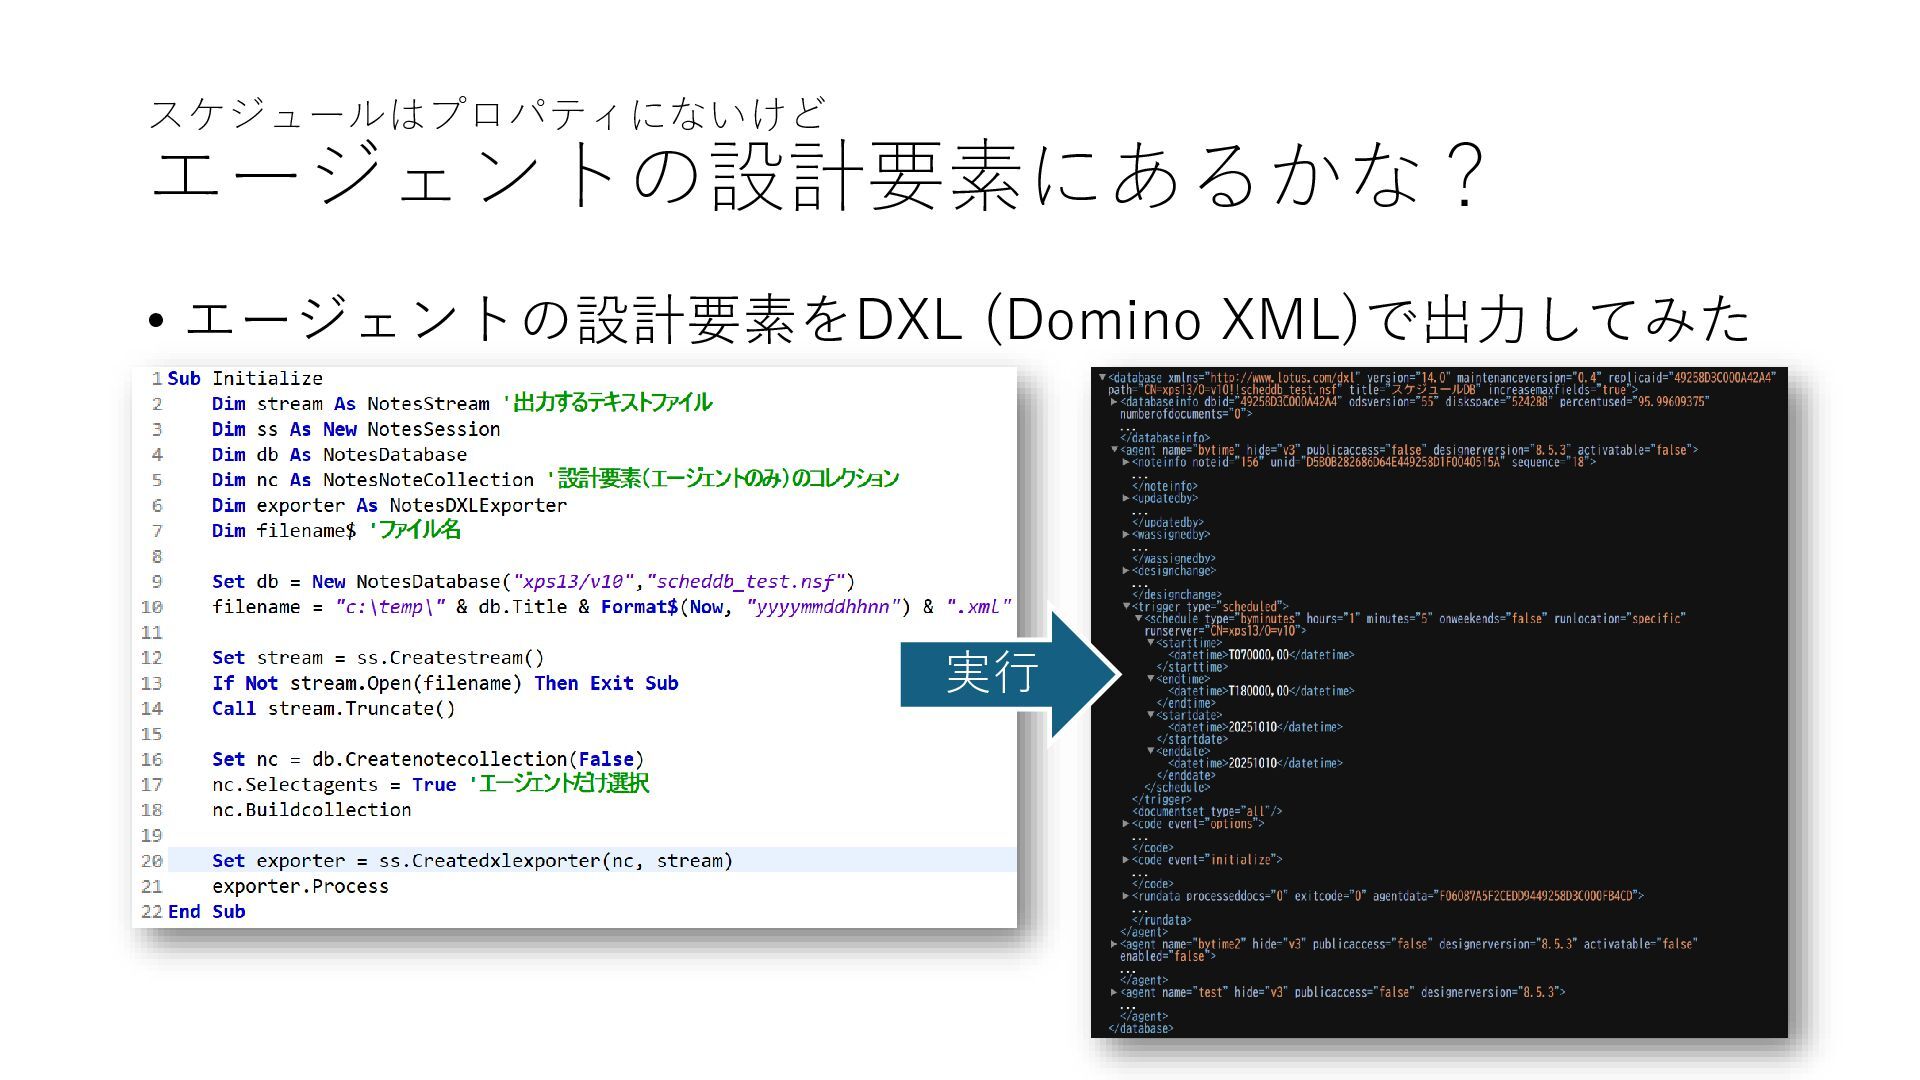
Task: Collapse the agent "bytime" node triangle
Action: coord(1115,450)
